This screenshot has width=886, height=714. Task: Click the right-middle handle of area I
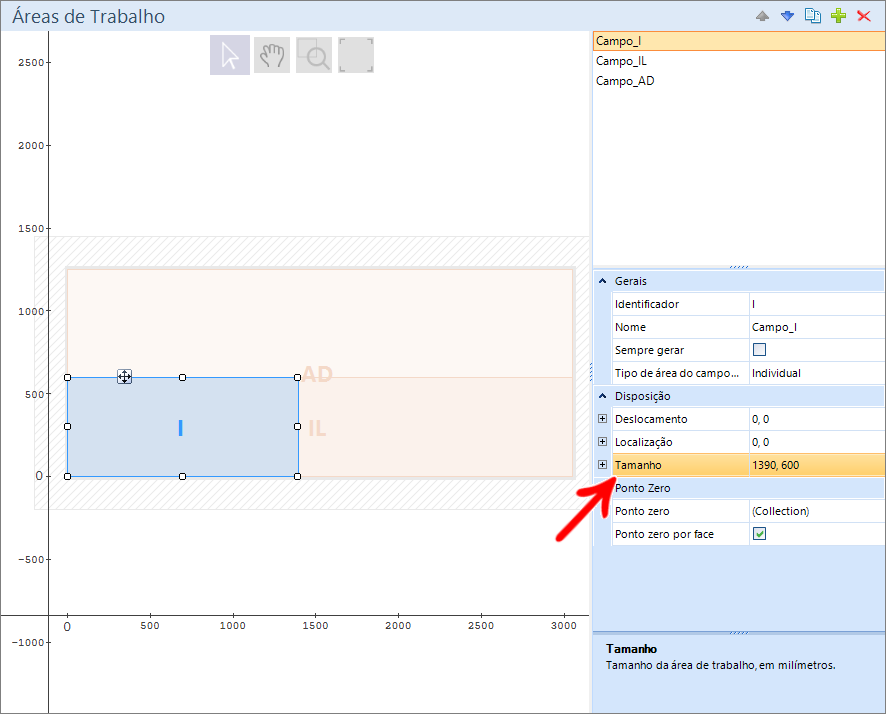(298, 426)
